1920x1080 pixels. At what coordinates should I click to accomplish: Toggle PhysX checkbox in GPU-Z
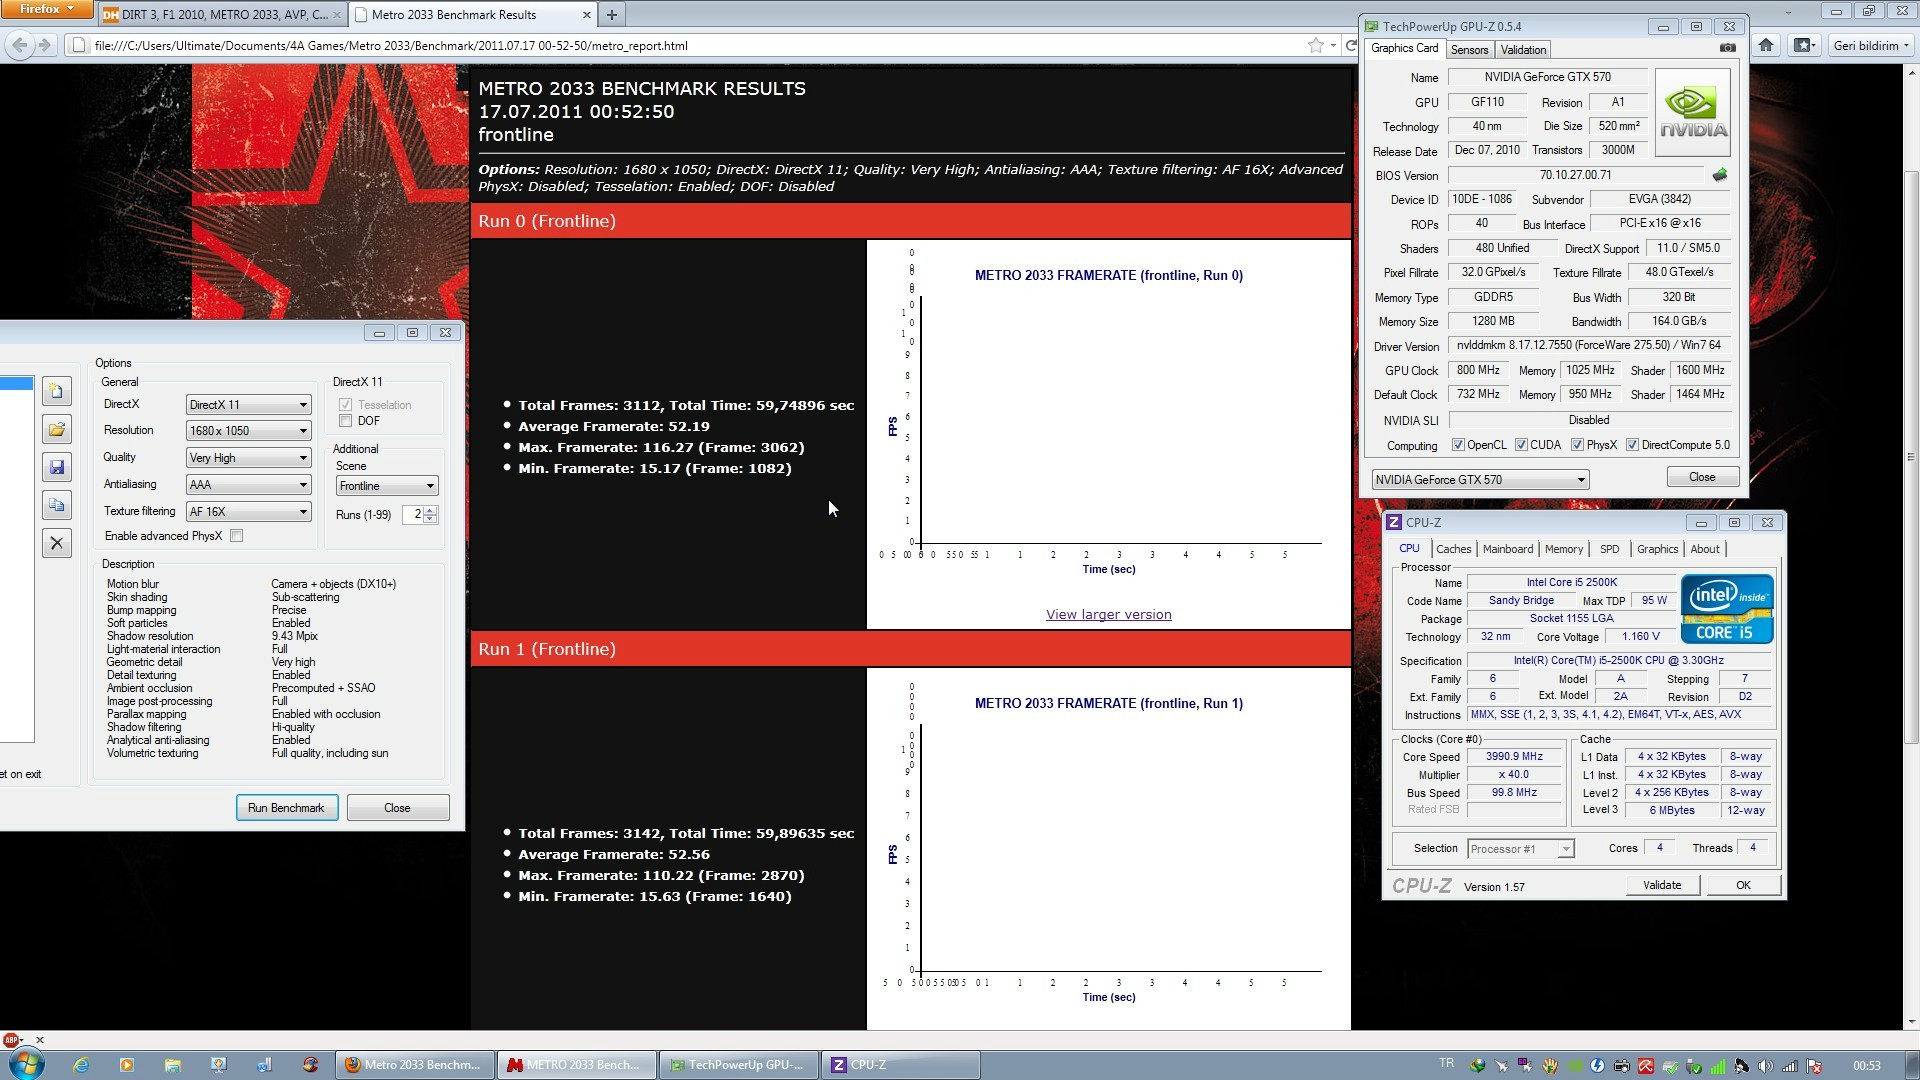(1577, 445)
